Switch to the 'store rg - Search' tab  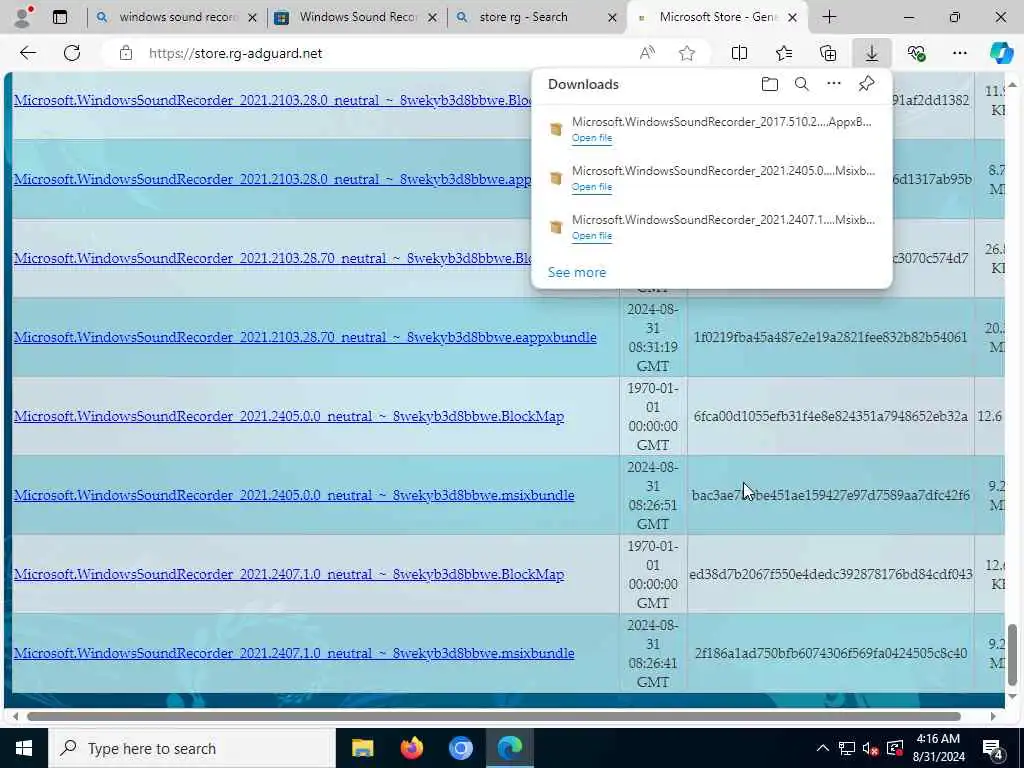(536, 18)
